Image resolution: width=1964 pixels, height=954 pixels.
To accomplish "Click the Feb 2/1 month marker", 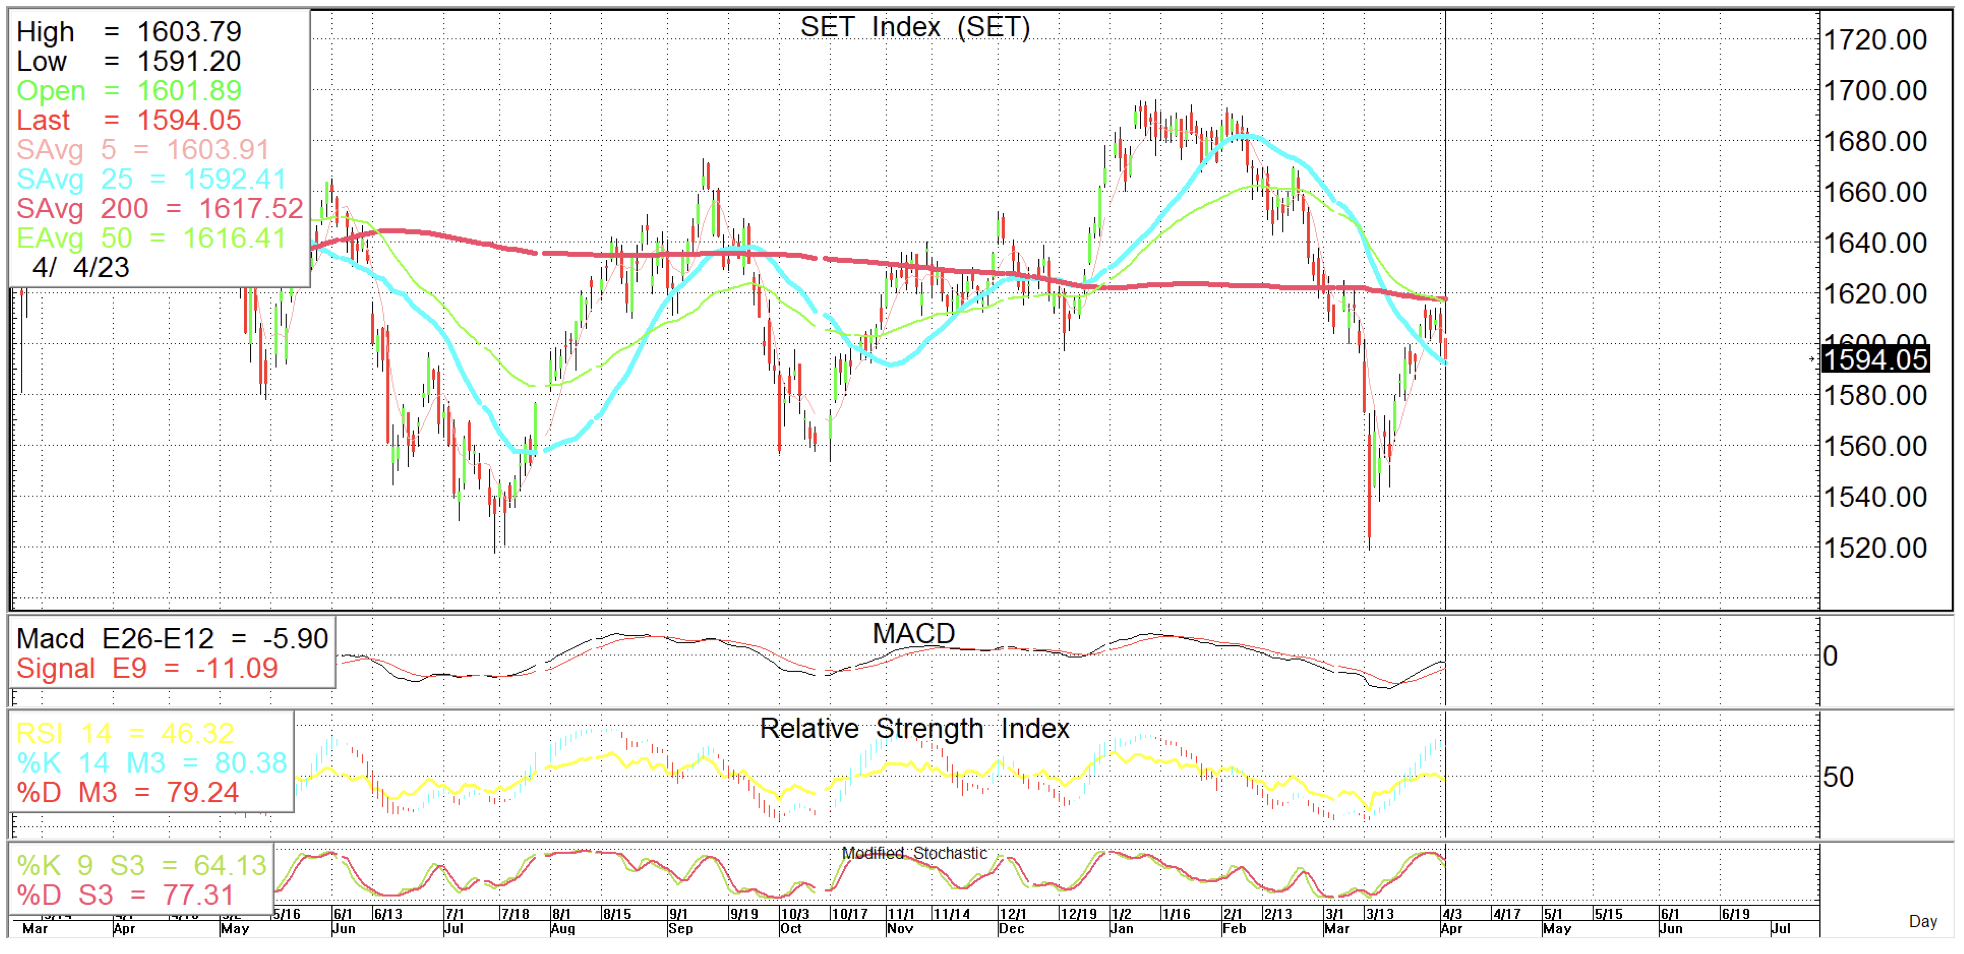I will (1235, 921).
